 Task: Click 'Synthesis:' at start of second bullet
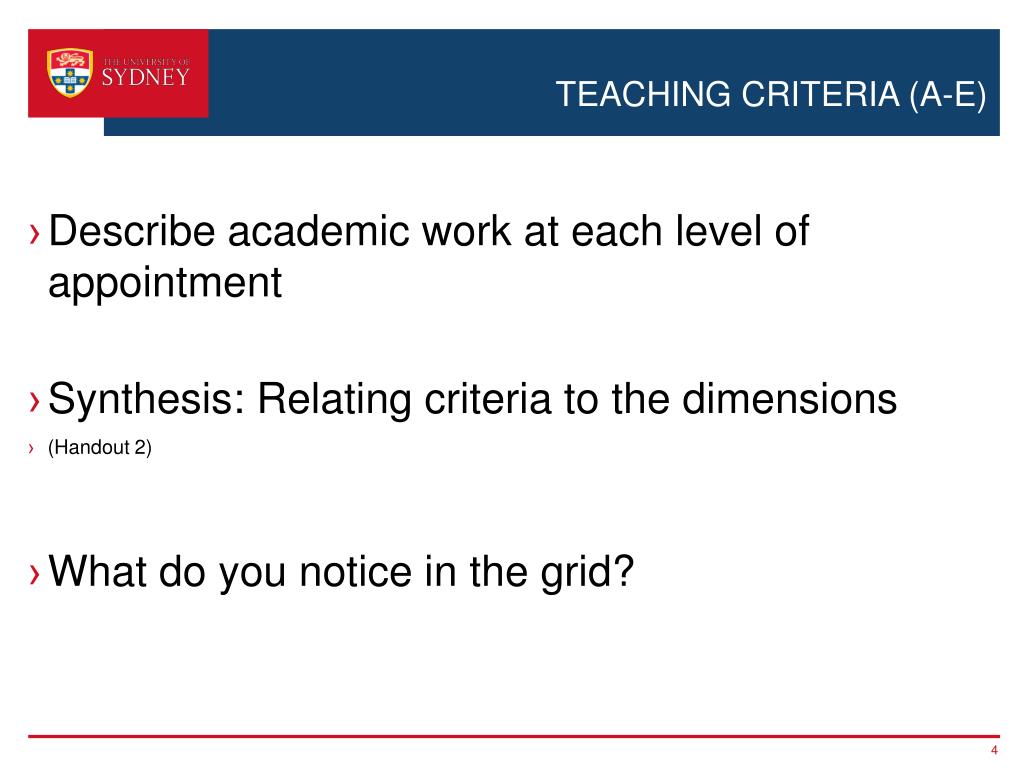click(x=146, y=400)
